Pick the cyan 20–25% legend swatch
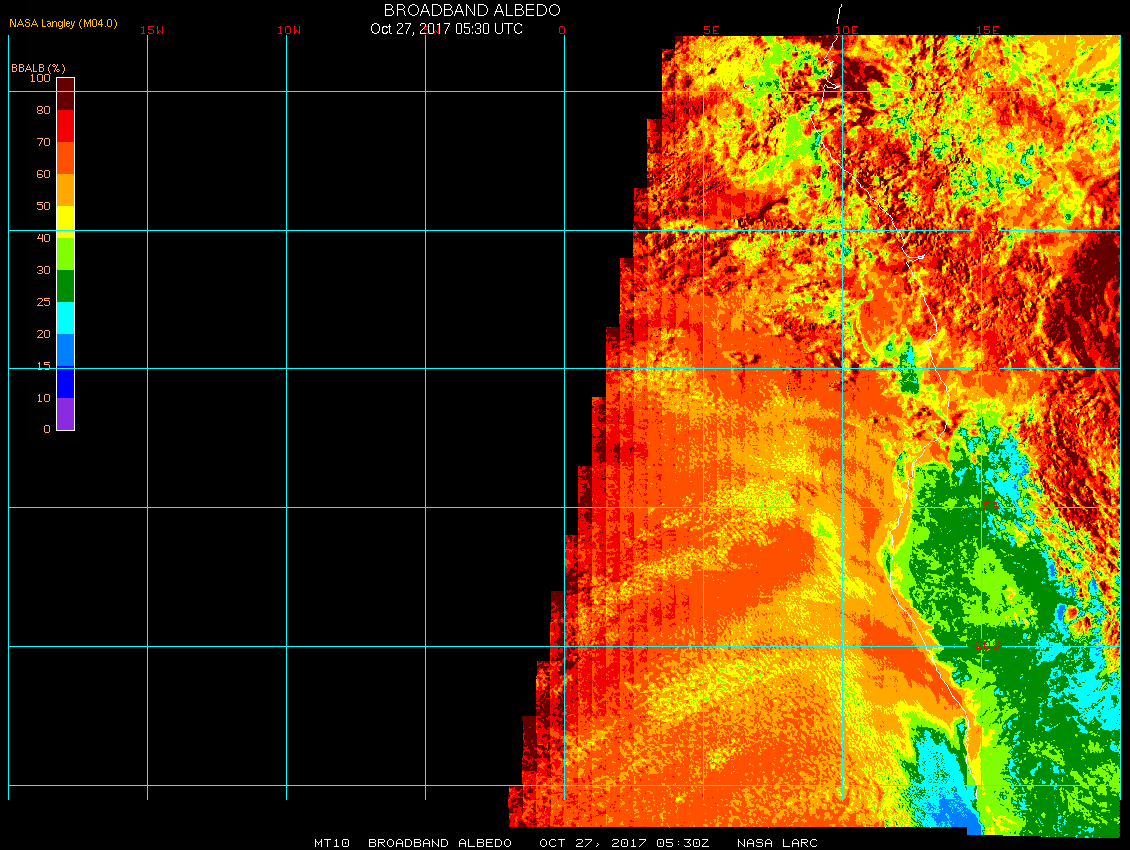 pyautogui.click(x=65, y=318)
